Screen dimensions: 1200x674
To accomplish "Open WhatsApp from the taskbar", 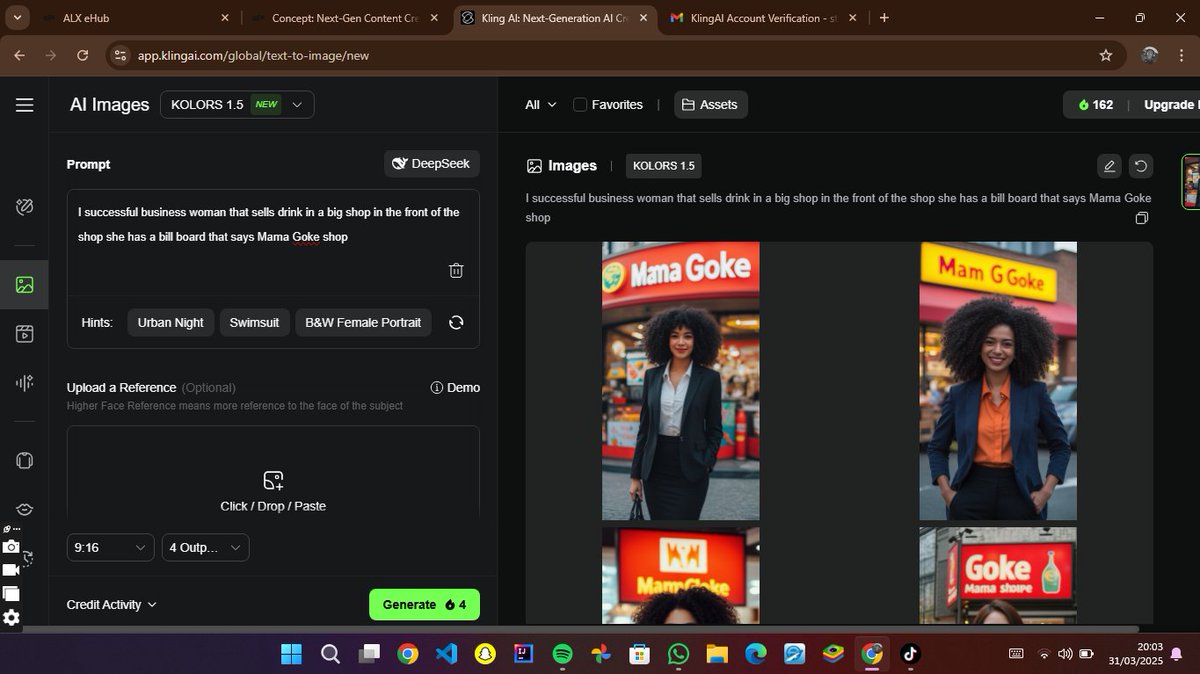I will (x=679, y=654).
